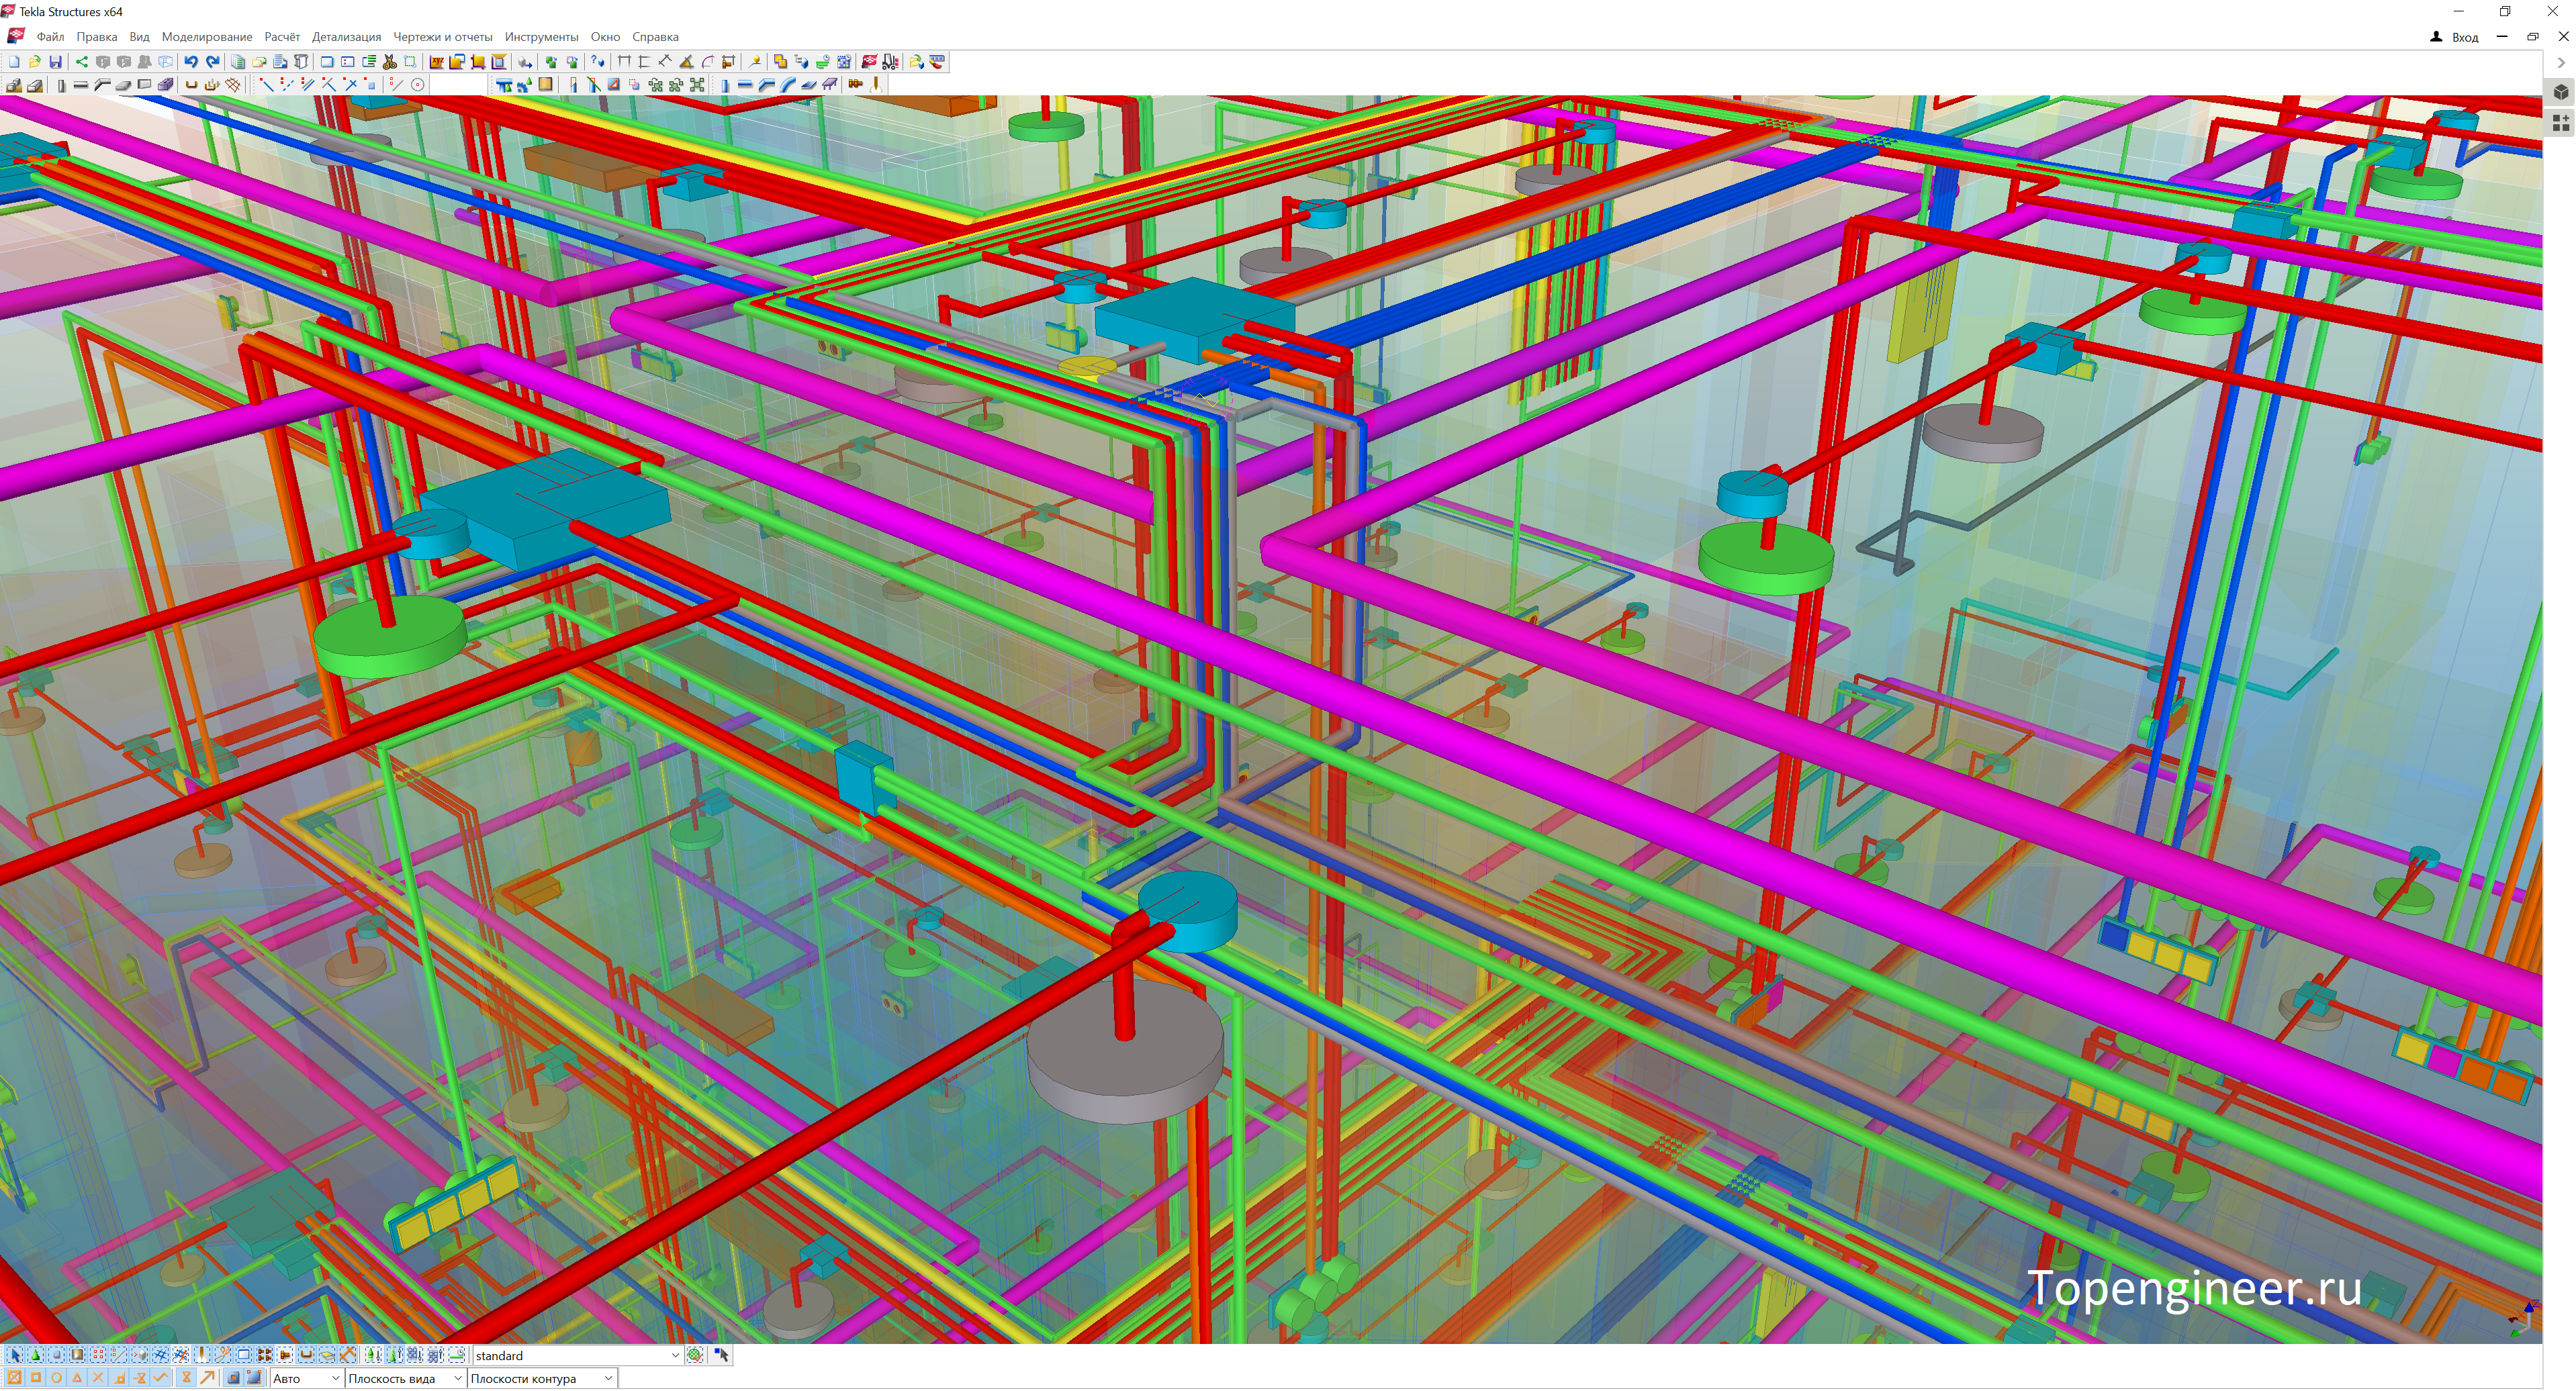
Task: Click the Redo arrow icon
Action: [212, 62]
